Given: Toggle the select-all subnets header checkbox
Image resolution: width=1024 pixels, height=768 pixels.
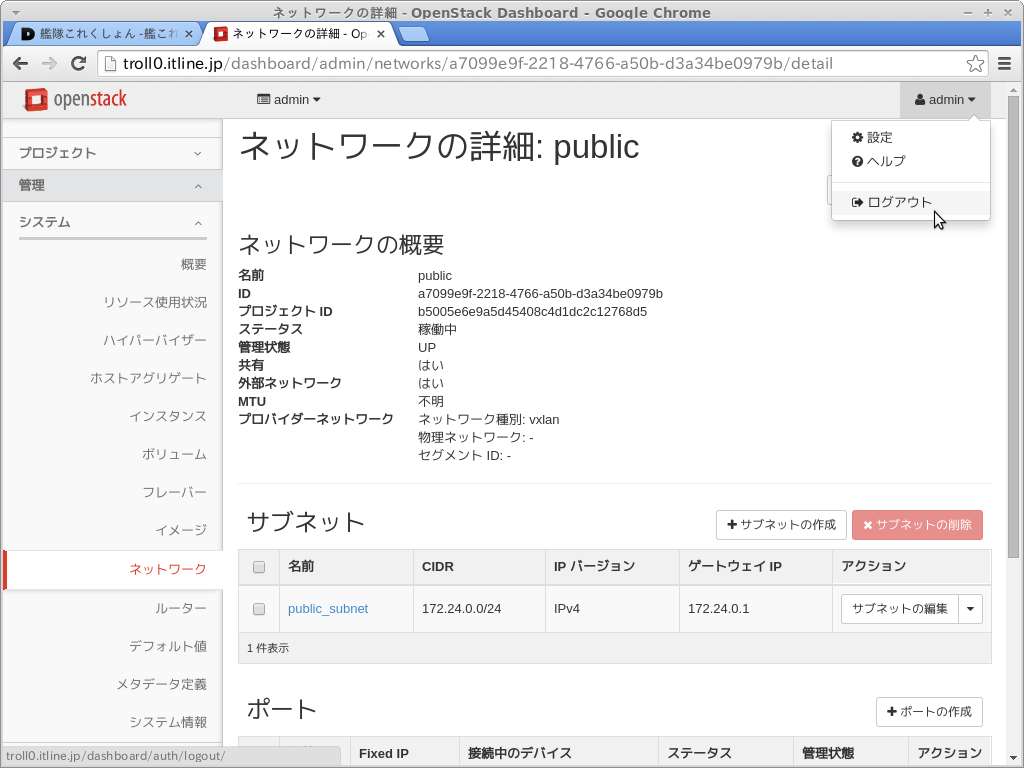Looking at the screenshot, I should click(x=259, y=567).
